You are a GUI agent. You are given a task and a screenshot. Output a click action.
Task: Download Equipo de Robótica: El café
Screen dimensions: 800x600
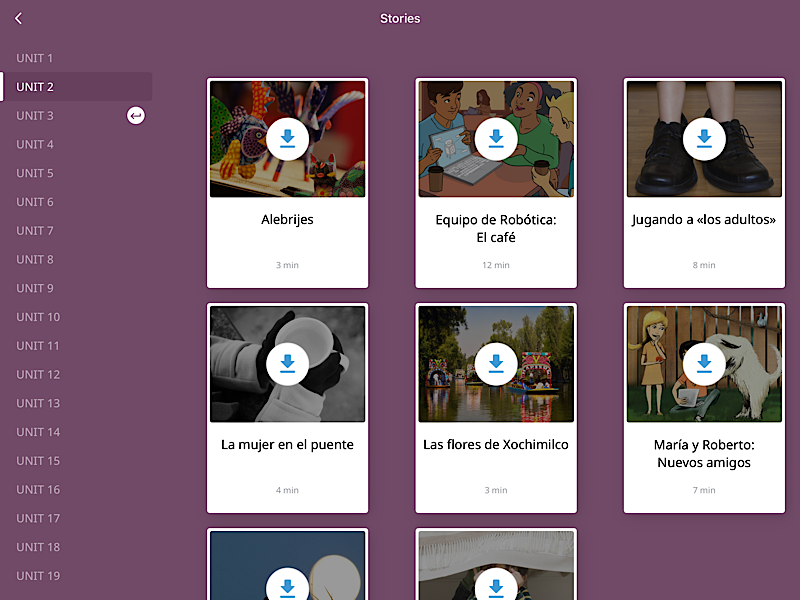coord(496,139)
